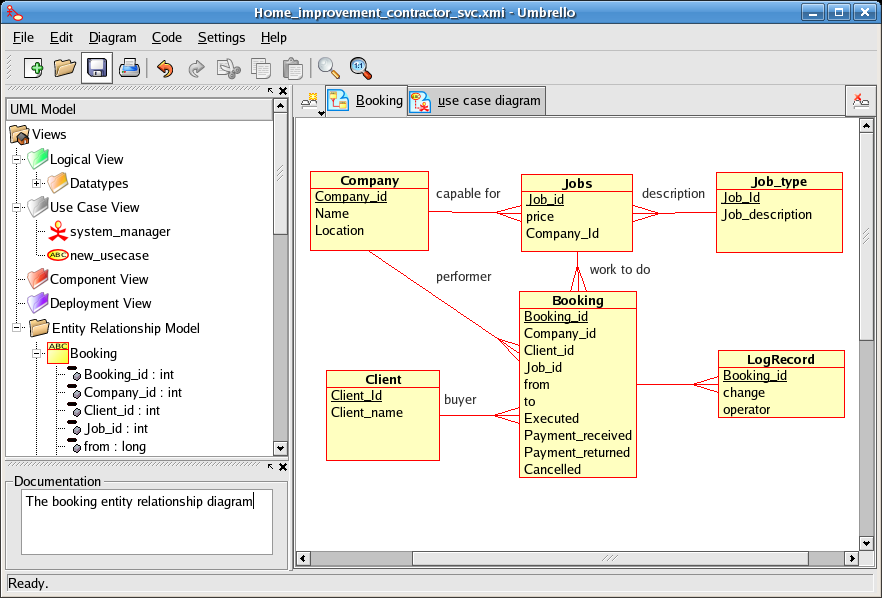The width and height of the screenshot is (882, 598).
Task: Click the Cut scissors icon
Action: pos(228,69)
